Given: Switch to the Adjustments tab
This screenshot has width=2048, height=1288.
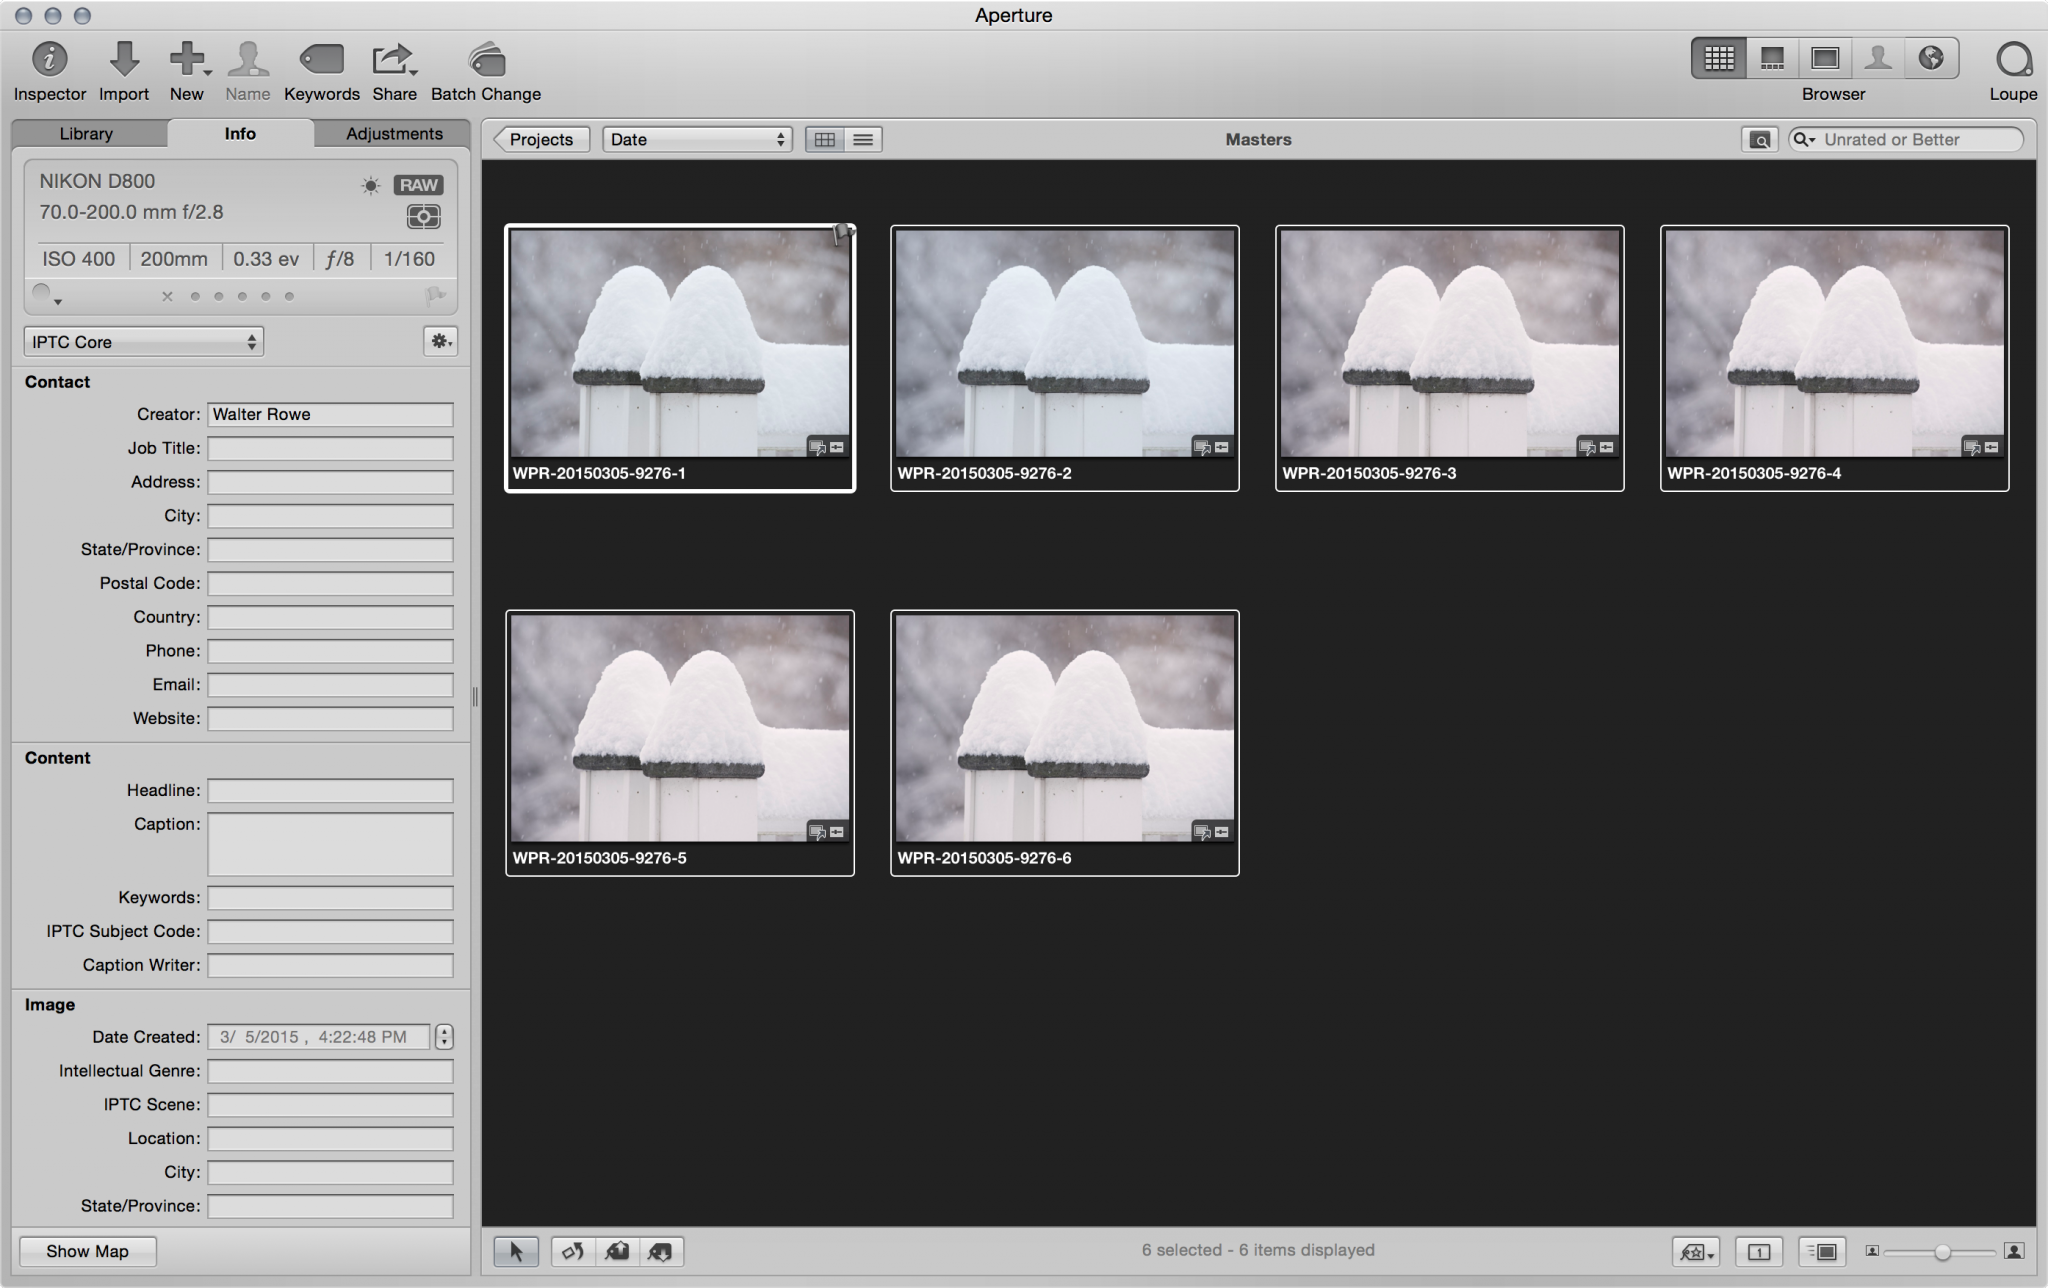Looking at the screenshot, I should click(x=393, y=132).
